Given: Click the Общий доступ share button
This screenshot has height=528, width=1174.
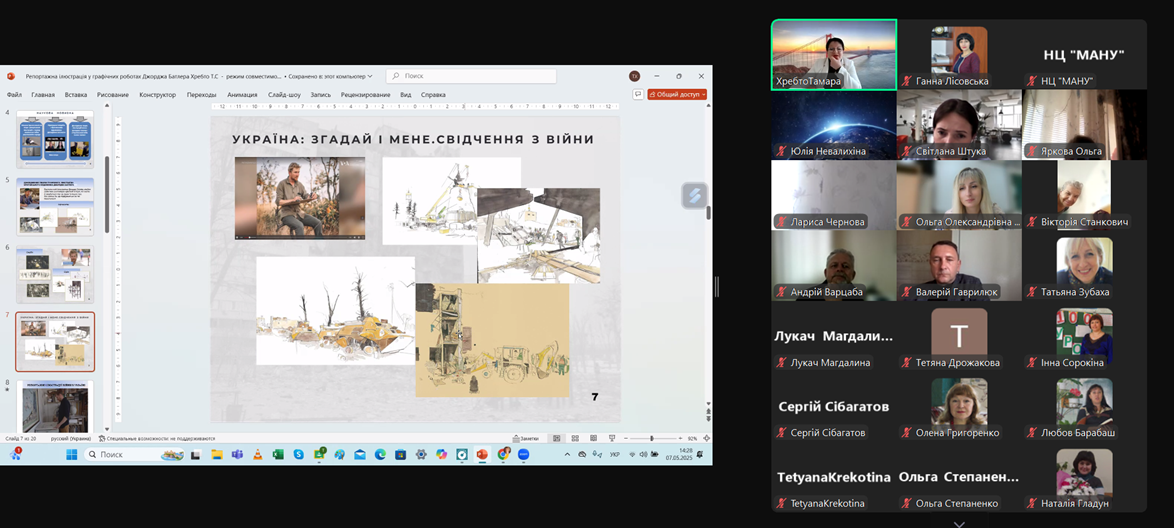Looking at the screenshot, I should point(677,95).
